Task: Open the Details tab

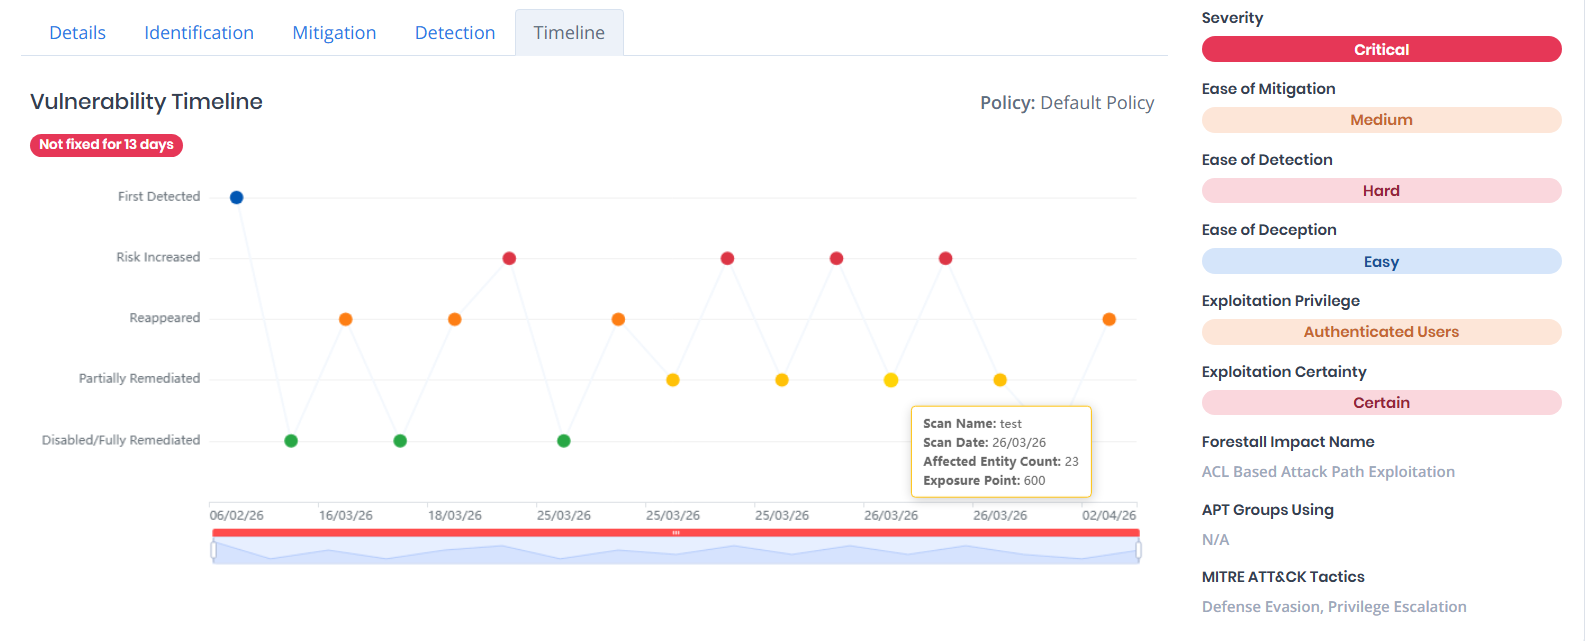Action: tap(77, 33)
